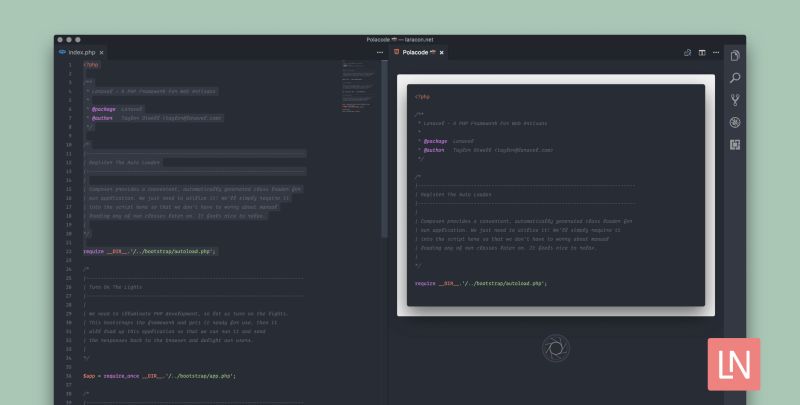Click the <?php opening tag in editor
Image resolution: width=800 pixels, height=405 pixels.
click(x=91, y=65)
